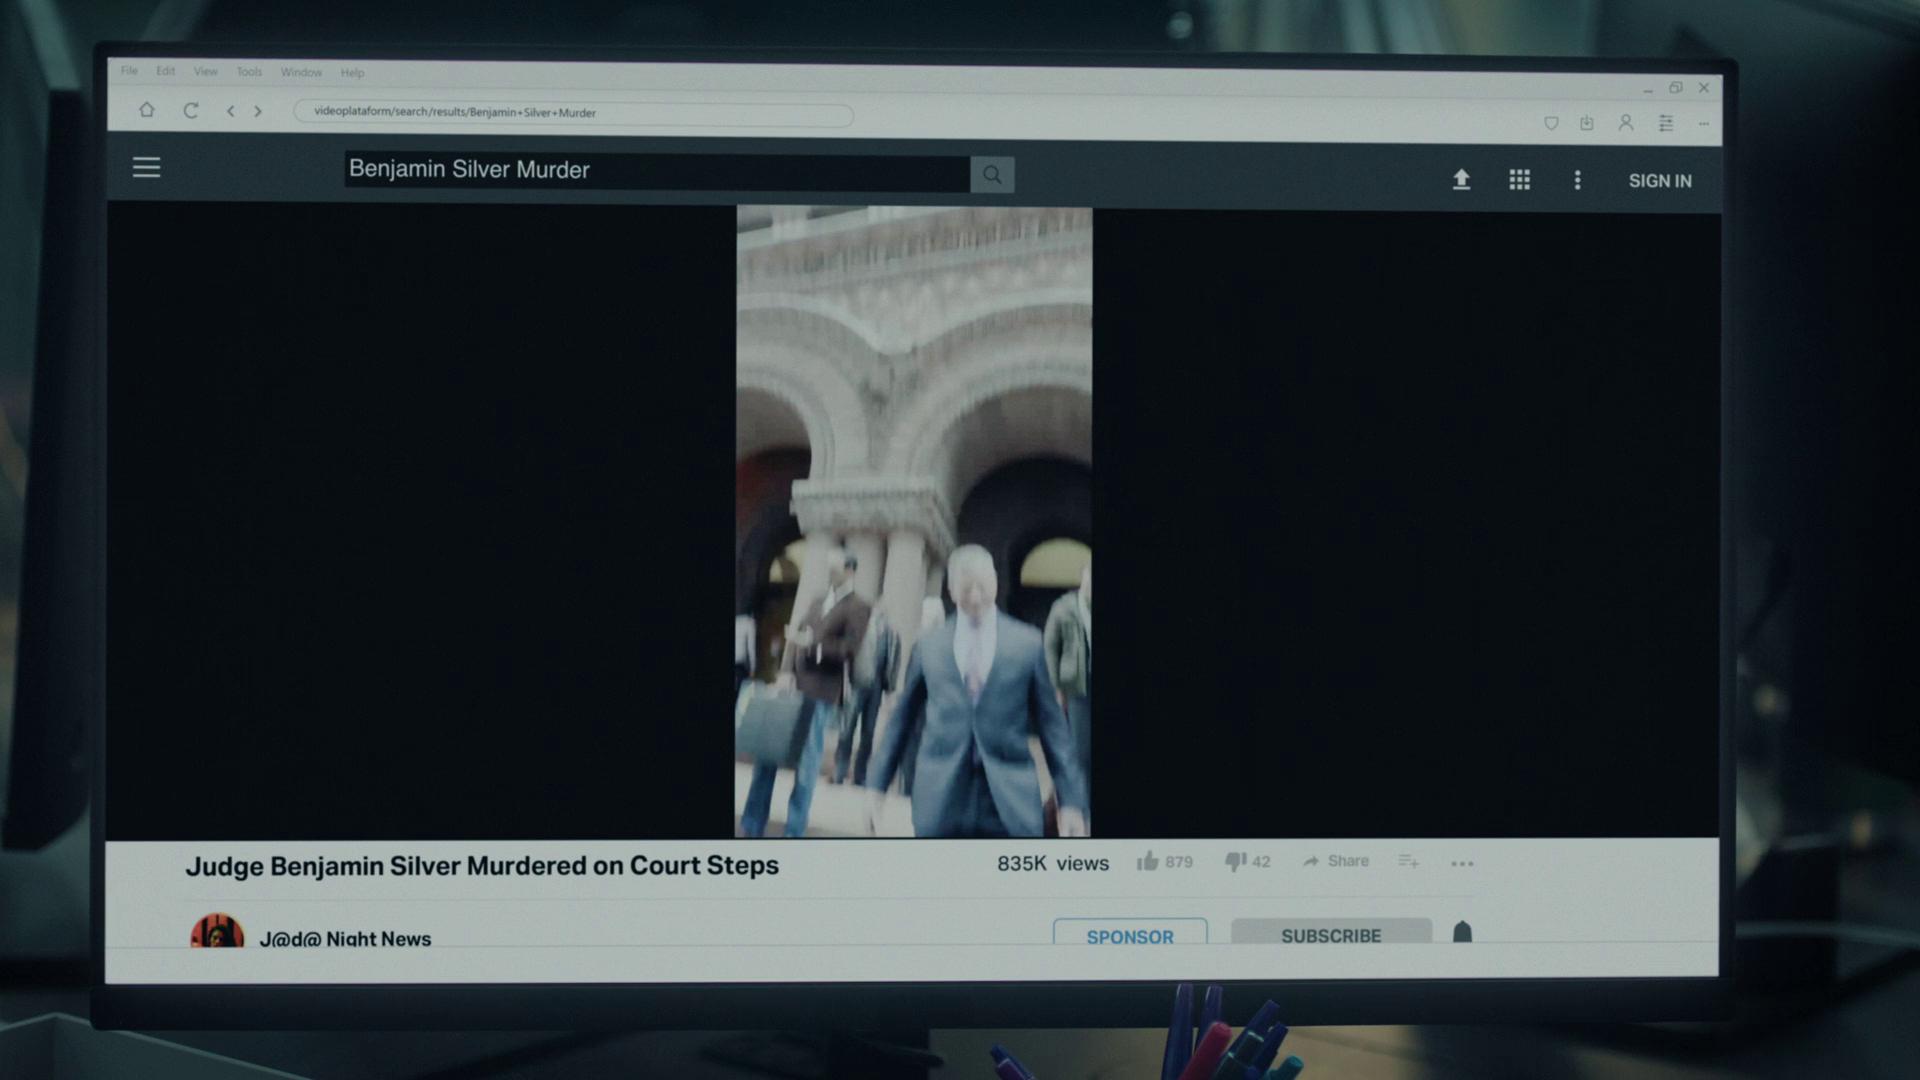Reload the page with refresh icon
Screen dimensions: 1920x1080
coord(191,110)
